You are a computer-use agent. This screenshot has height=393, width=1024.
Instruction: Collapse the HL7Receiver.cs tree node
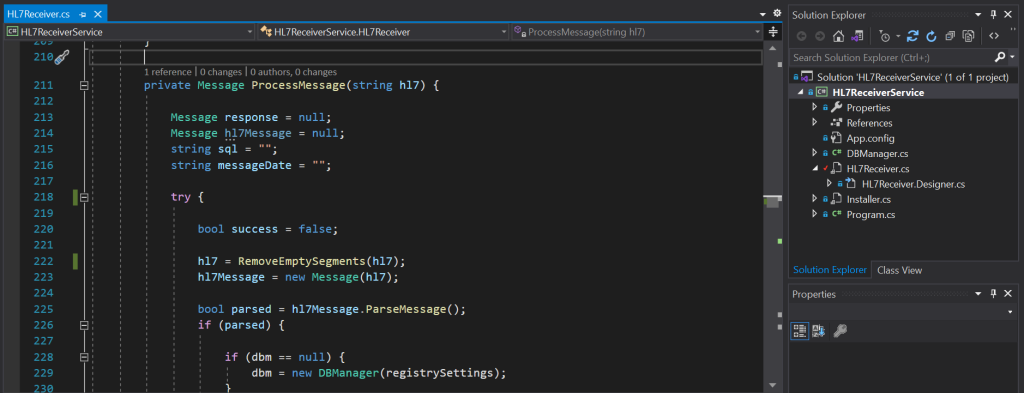(x=814, y=168)
